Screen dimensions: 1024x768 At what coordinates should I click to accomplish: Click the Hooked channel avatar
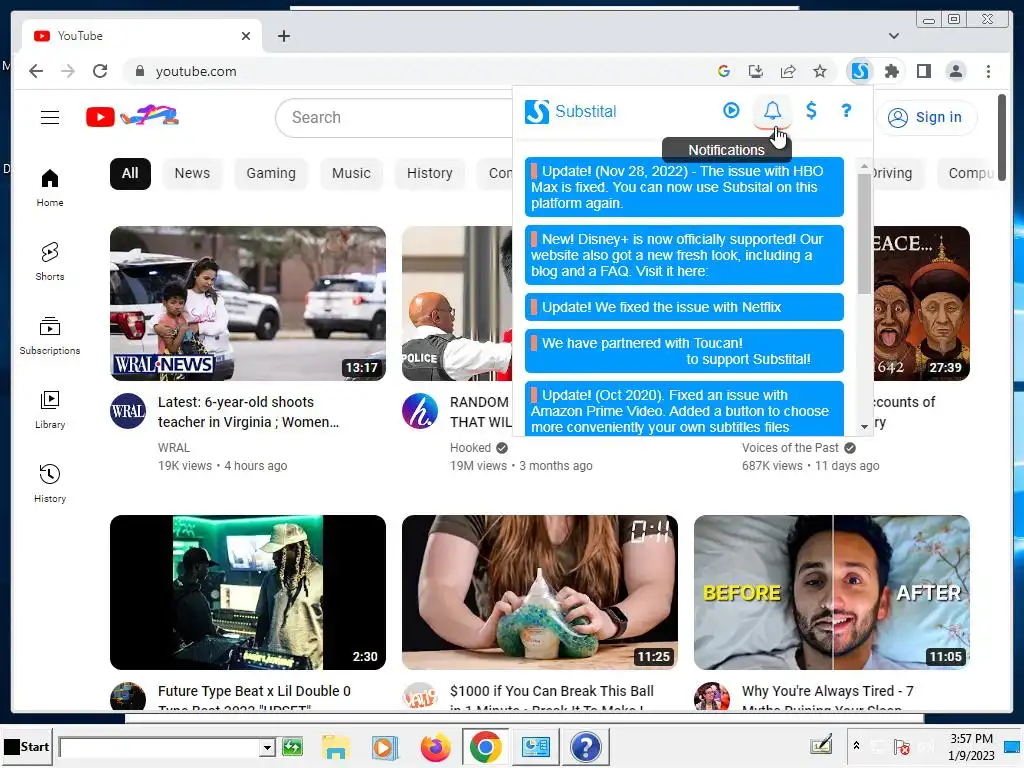(419, 411)
